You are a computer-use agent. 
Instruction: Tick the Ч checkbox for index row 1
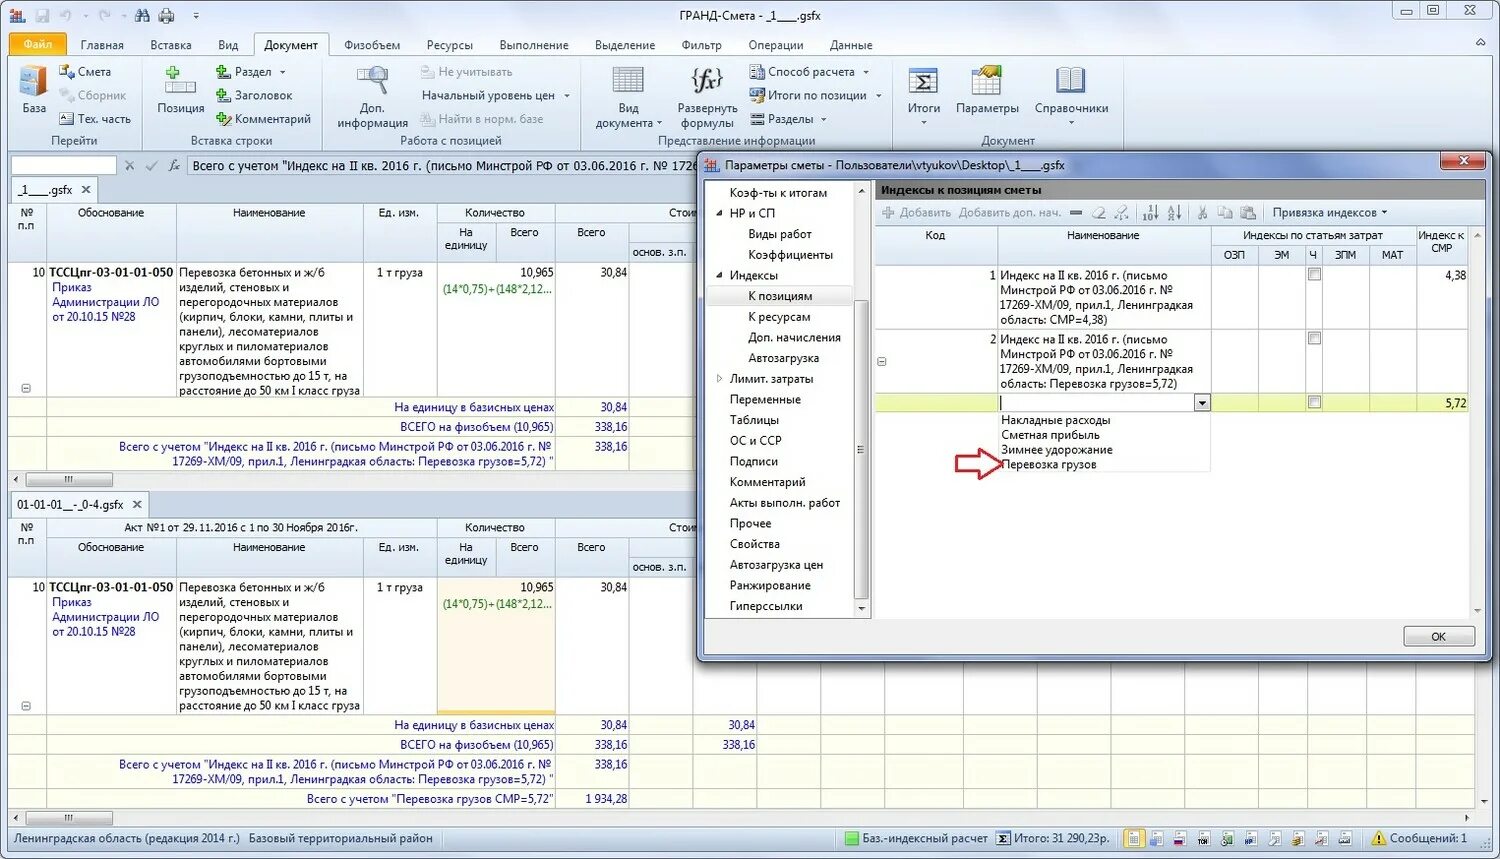1314,274
